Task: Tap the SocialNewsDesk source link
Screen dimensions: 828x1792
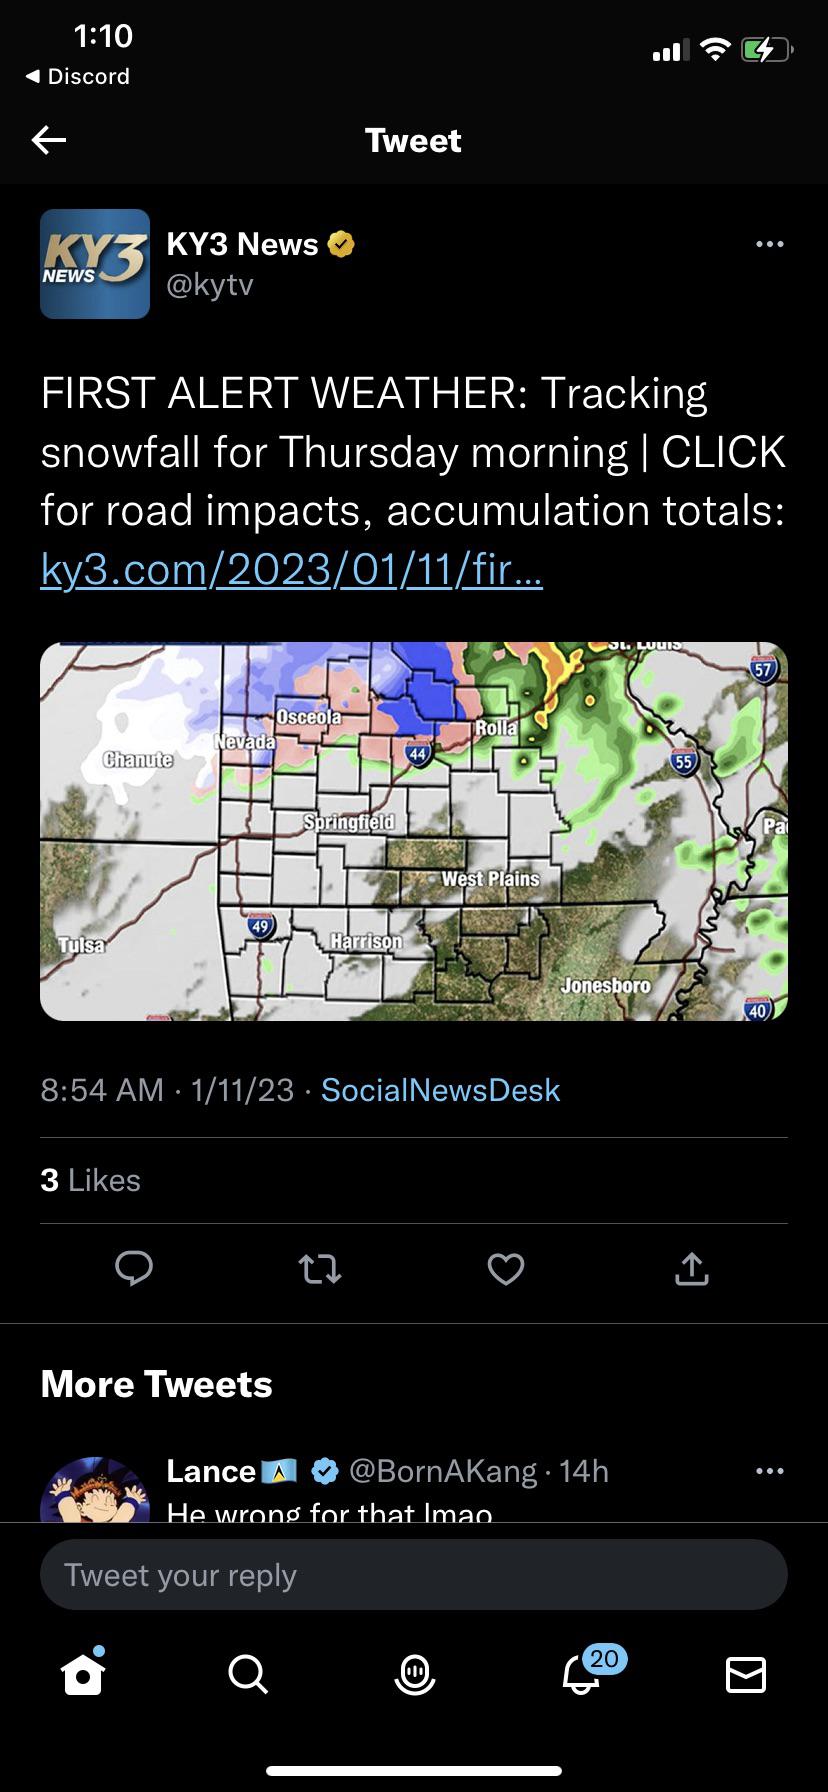Action: (440, 1090)
